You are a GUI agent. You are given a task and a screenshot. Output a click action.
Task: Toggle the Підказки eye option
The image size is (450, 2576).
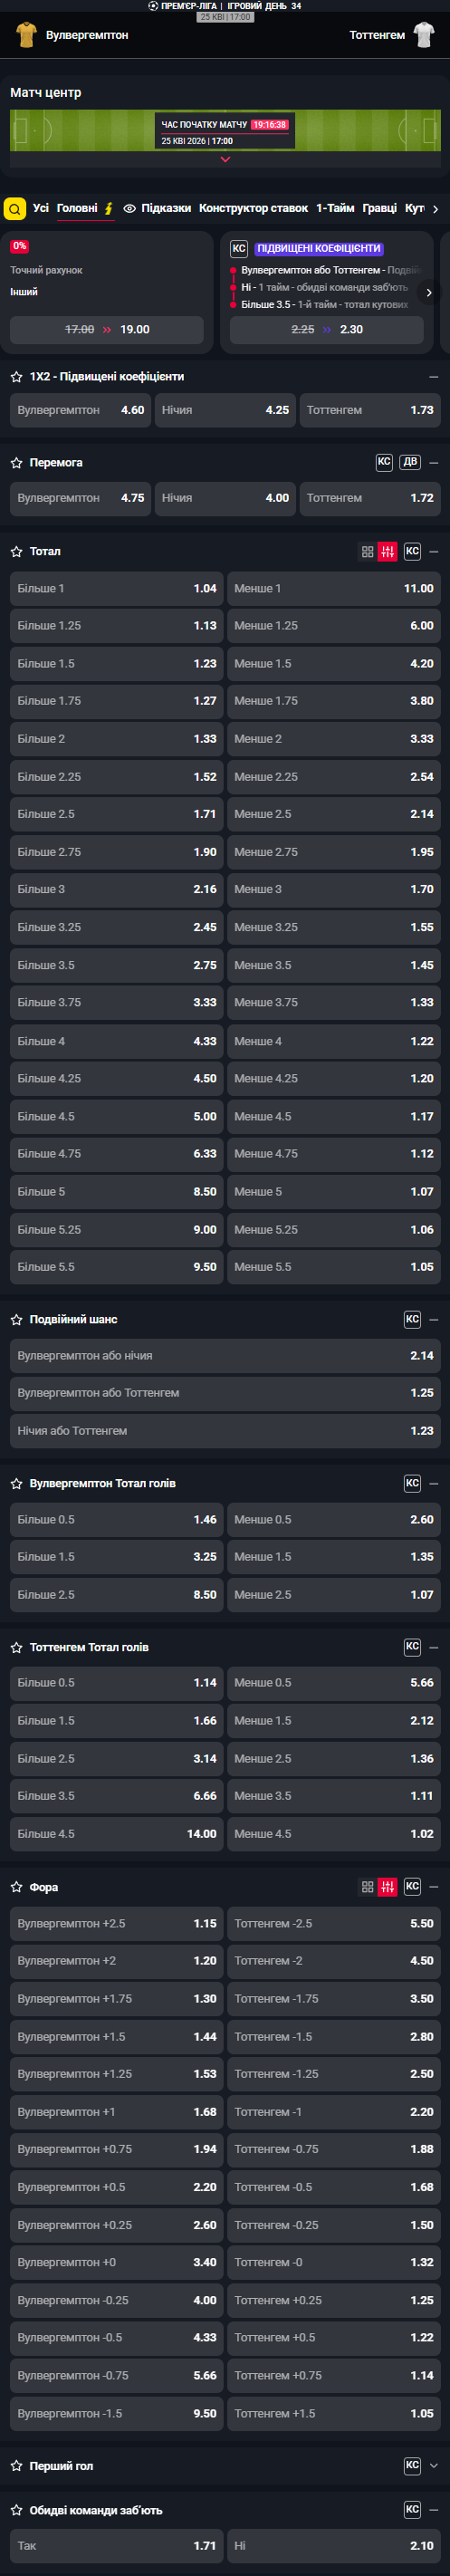coord(157,208)
